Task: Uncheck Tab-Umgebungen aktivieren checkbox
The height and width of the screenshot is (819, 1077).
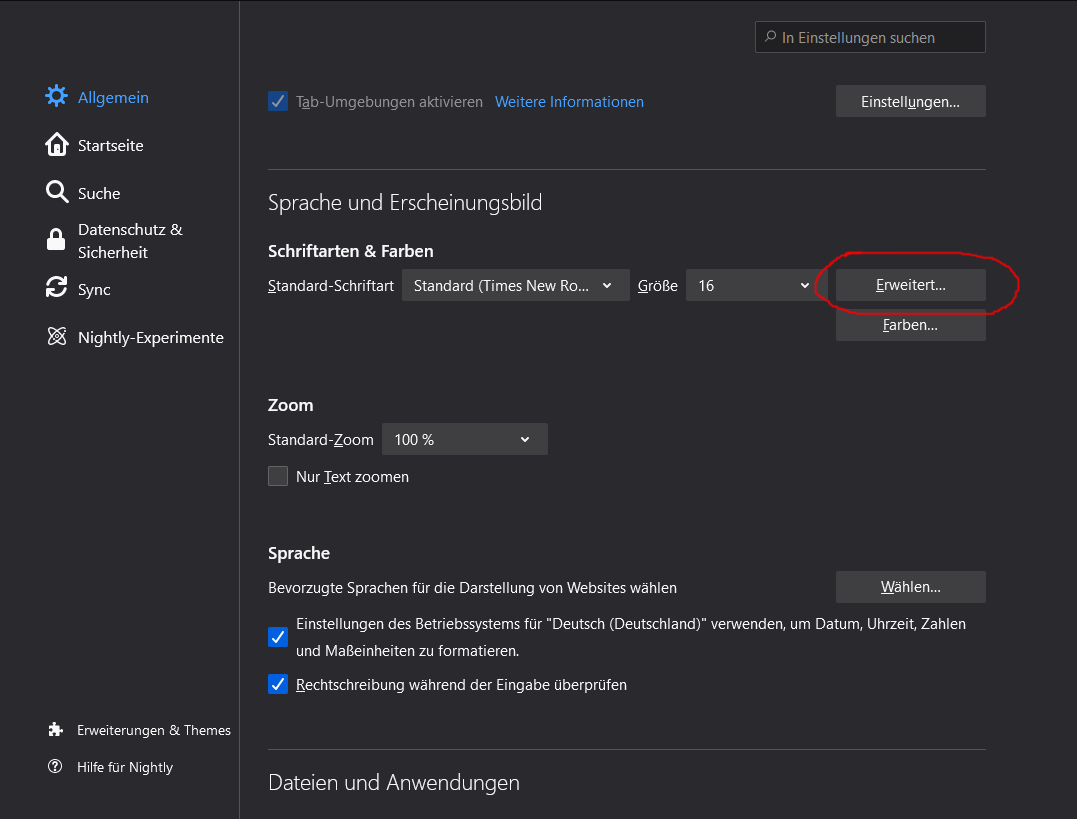Action: (278, 102)
